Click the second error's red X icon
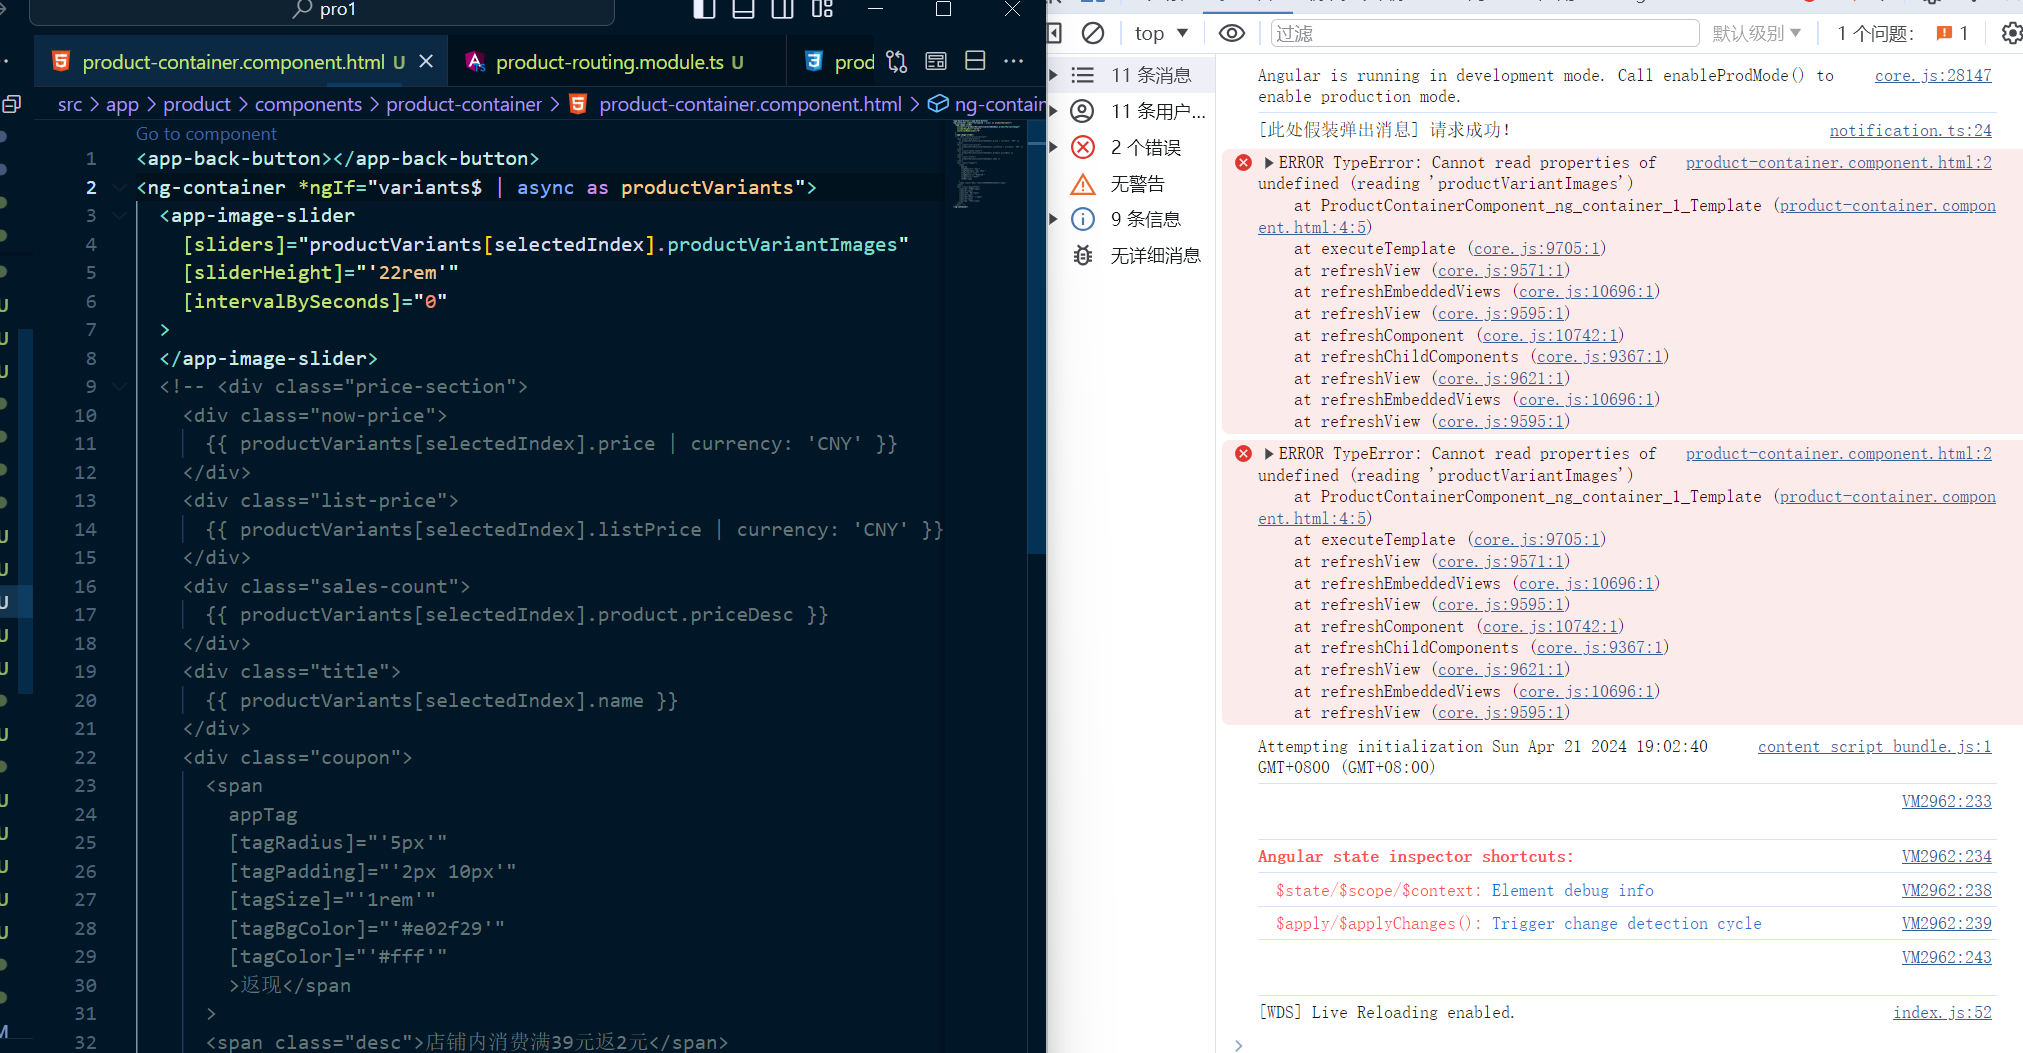 1243,453
